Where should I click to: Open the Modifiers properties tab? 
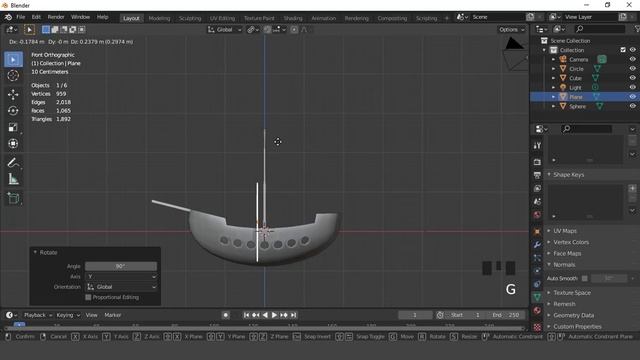[x=537, y=244]
